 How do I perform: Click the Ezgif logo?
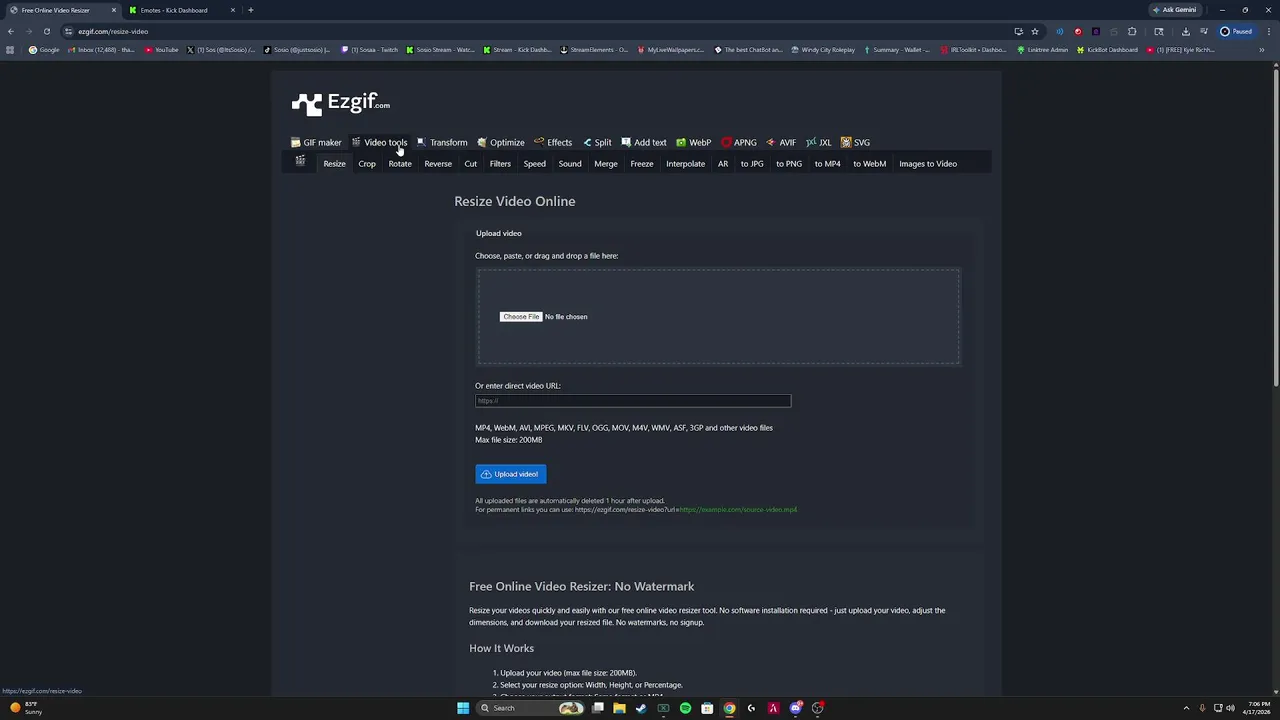[x=341, y=103]
